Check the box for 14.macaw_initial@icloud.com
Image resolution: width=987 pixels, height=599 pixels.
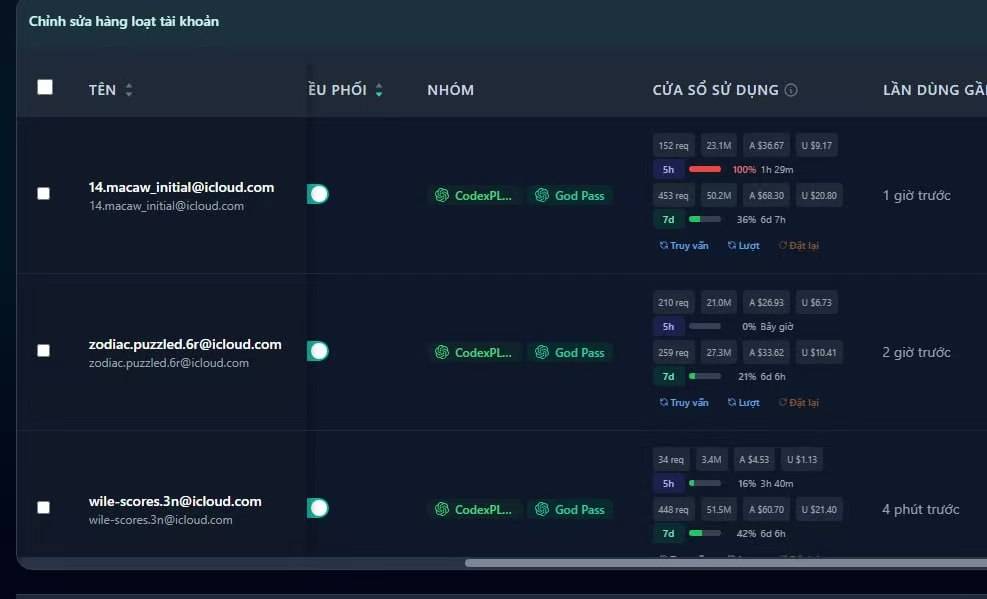pos(43,193)
